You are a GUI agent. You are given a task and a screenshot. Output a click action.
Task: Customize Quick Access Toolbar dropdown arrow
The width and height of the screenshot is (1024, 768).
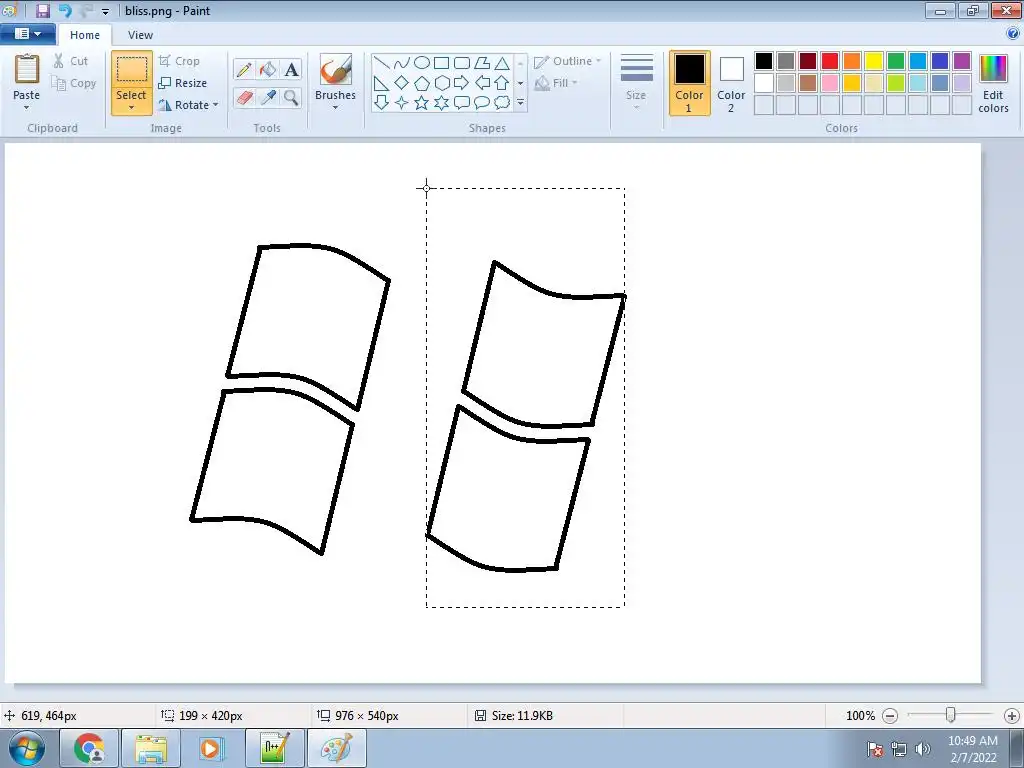pyautogui.click(x=105, y=11)
